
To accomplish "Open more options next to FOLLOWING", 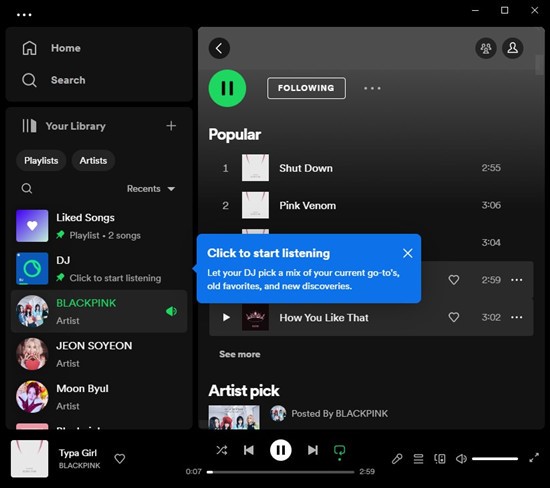I will (x=372, y=88).
